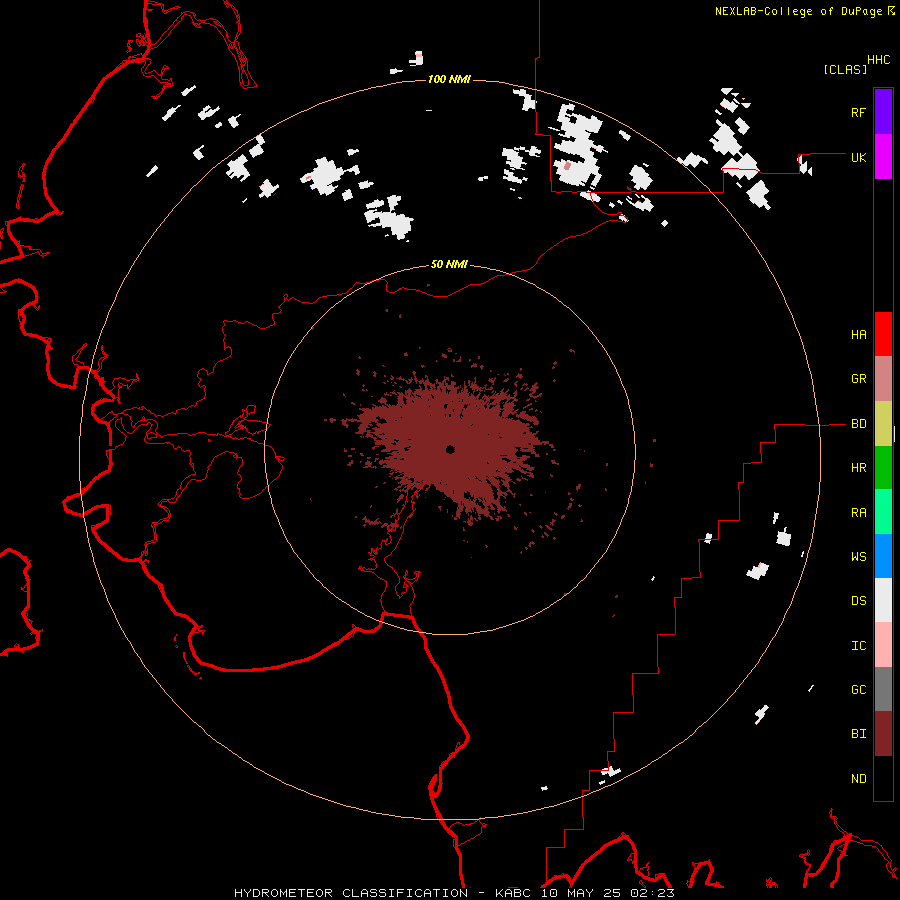
Task: Click the red HA legend swatch
Action: pos(883,334)
